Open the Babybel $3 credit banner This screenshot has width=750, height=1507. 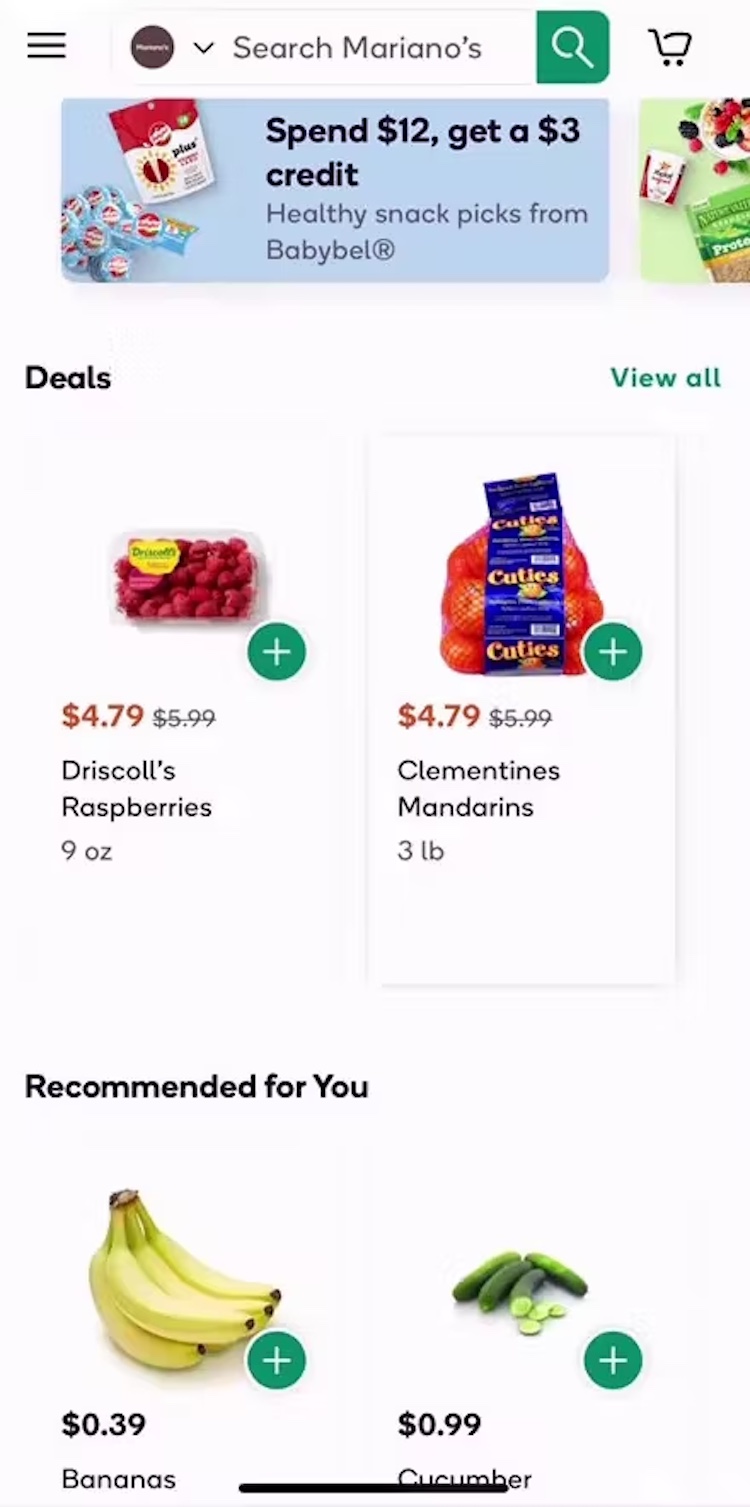335,190
